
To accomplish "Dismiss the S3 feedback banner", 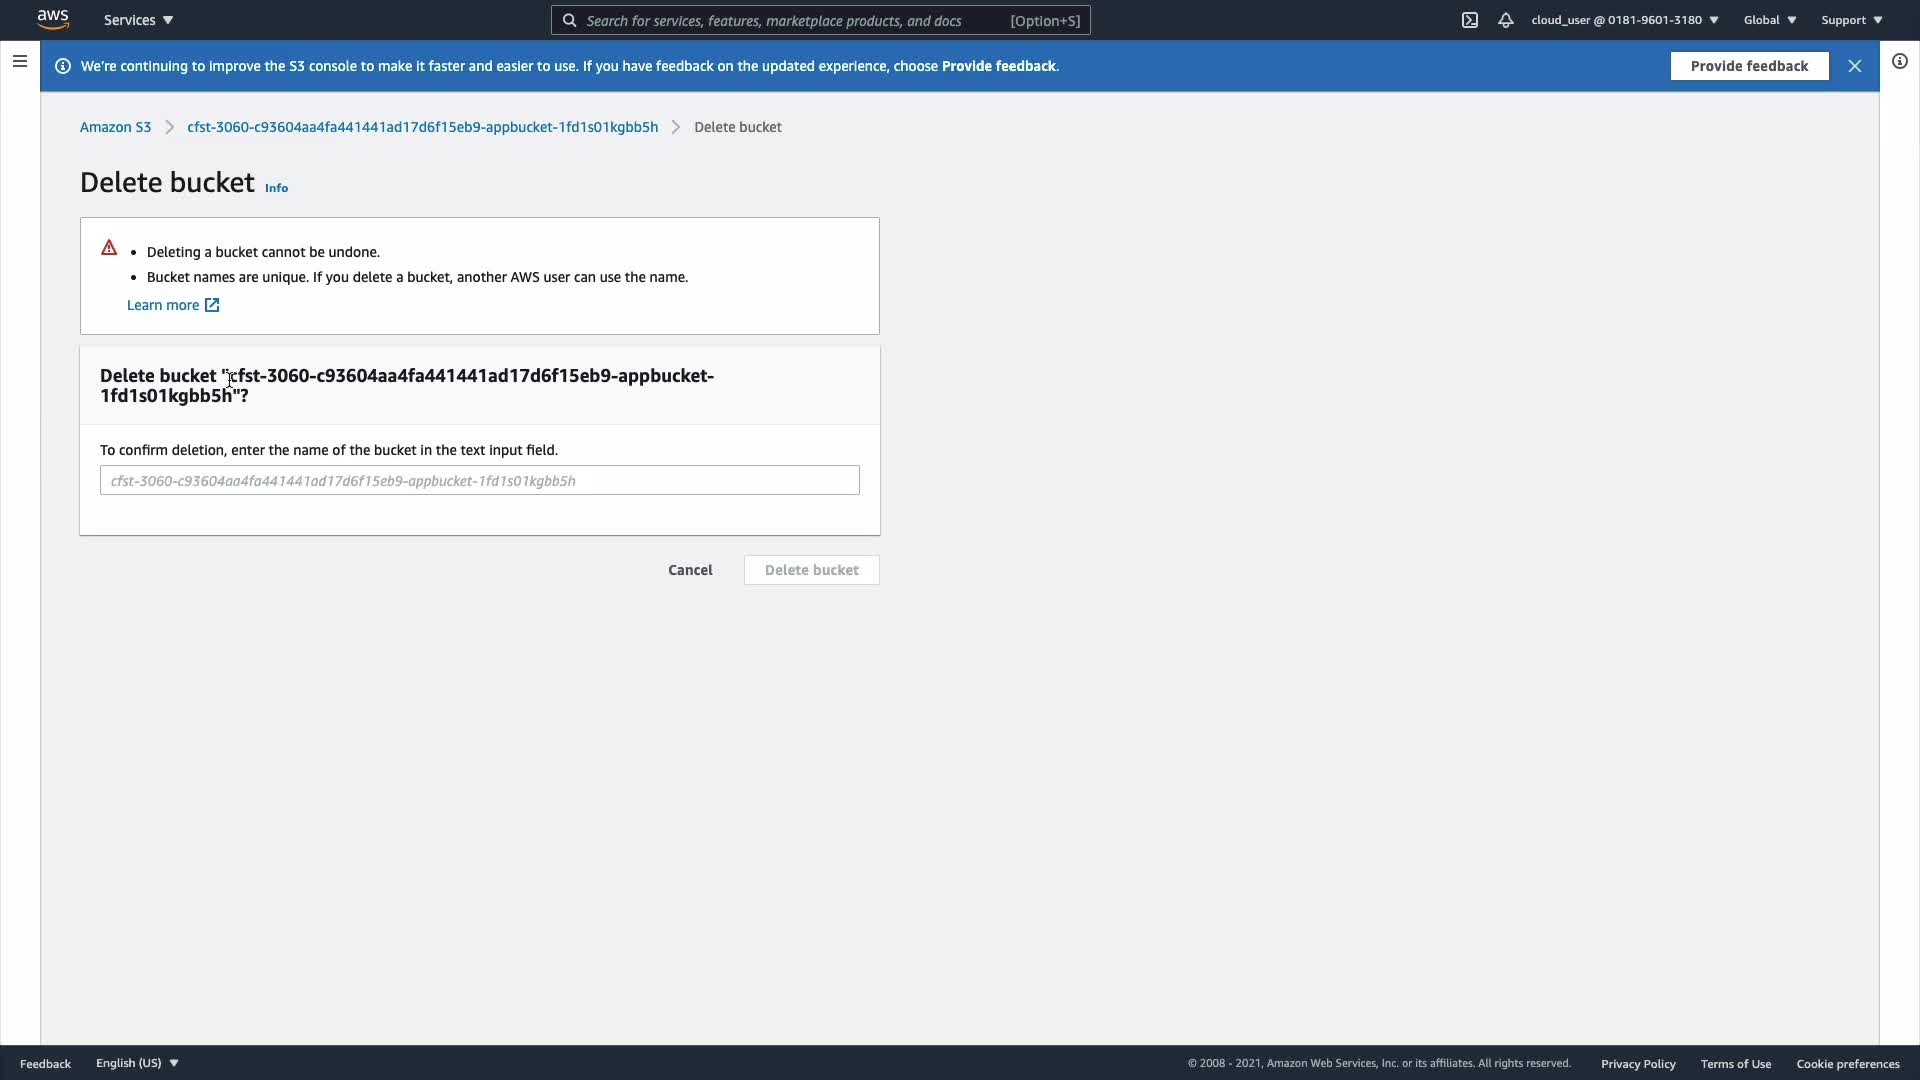I will pos(1854,66).
